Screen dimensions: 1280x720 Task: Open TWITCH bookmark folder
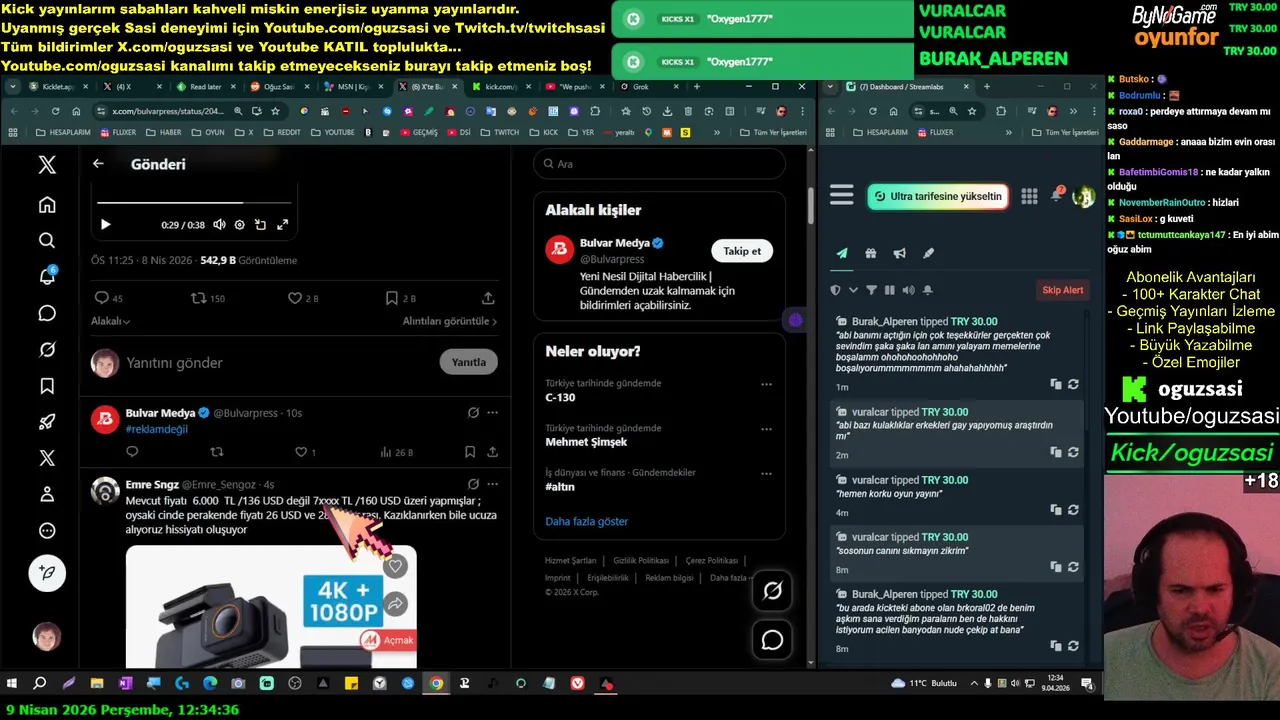501,132
